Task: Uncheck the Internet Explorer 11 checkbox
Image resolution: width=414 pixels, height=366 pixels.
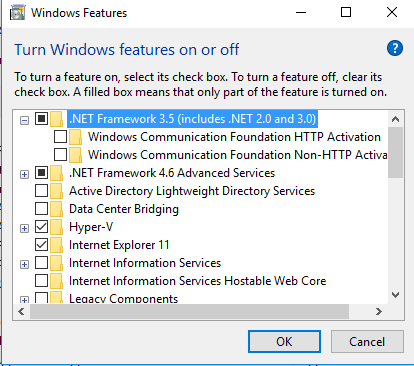Action: pyautogui.click(x=41, y=245)
